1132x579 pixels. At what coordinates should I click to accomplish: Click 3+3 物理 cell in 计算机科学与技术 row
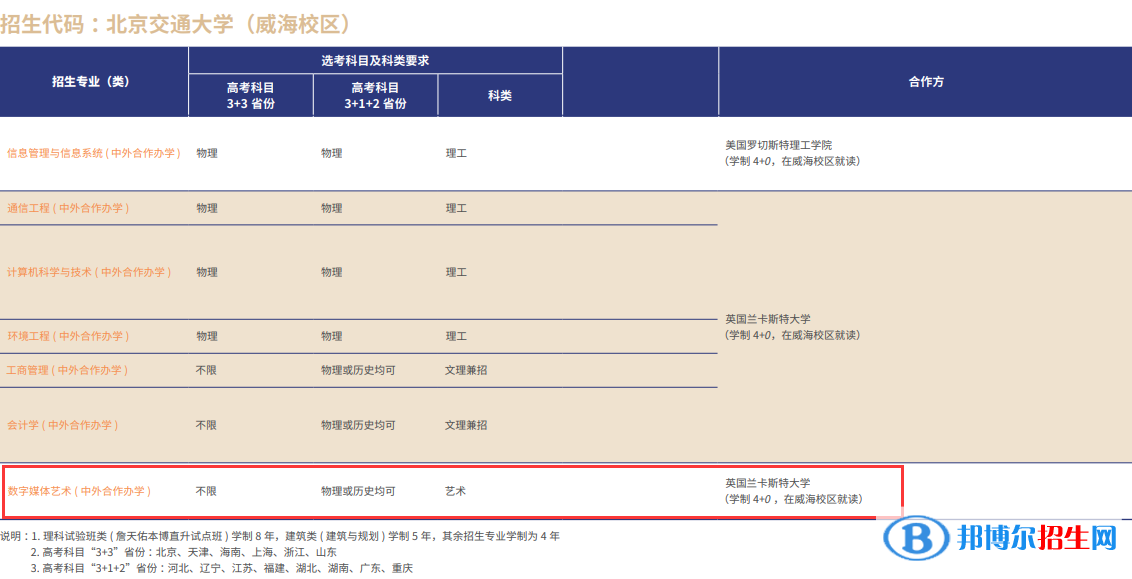point(207,272)
